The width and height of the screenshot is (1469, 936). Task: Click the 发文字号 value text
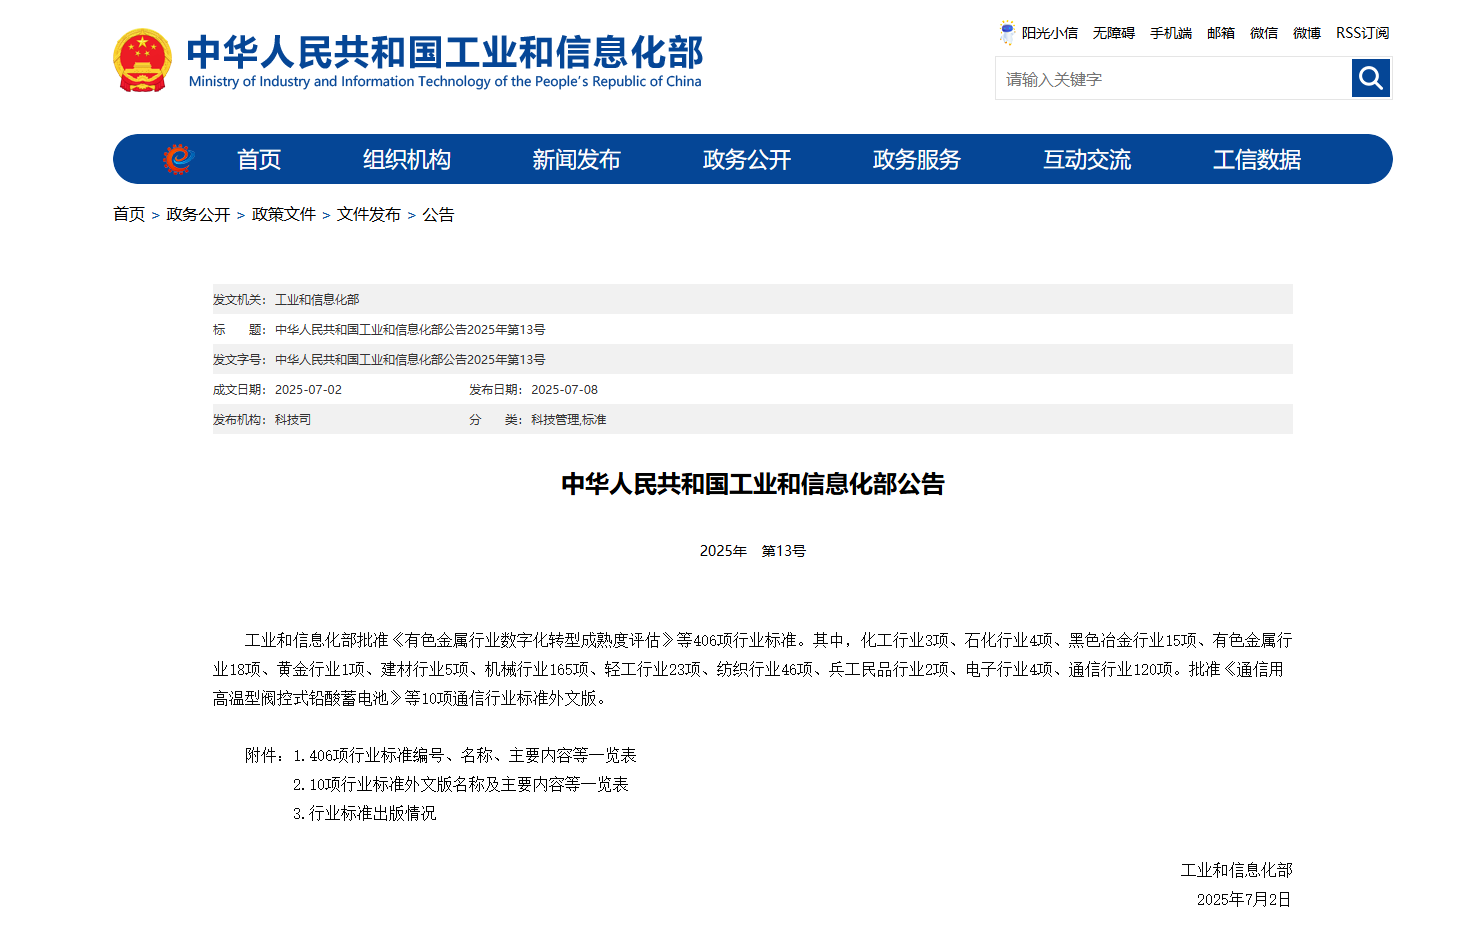pyautogui.click(x=410, y=359)
